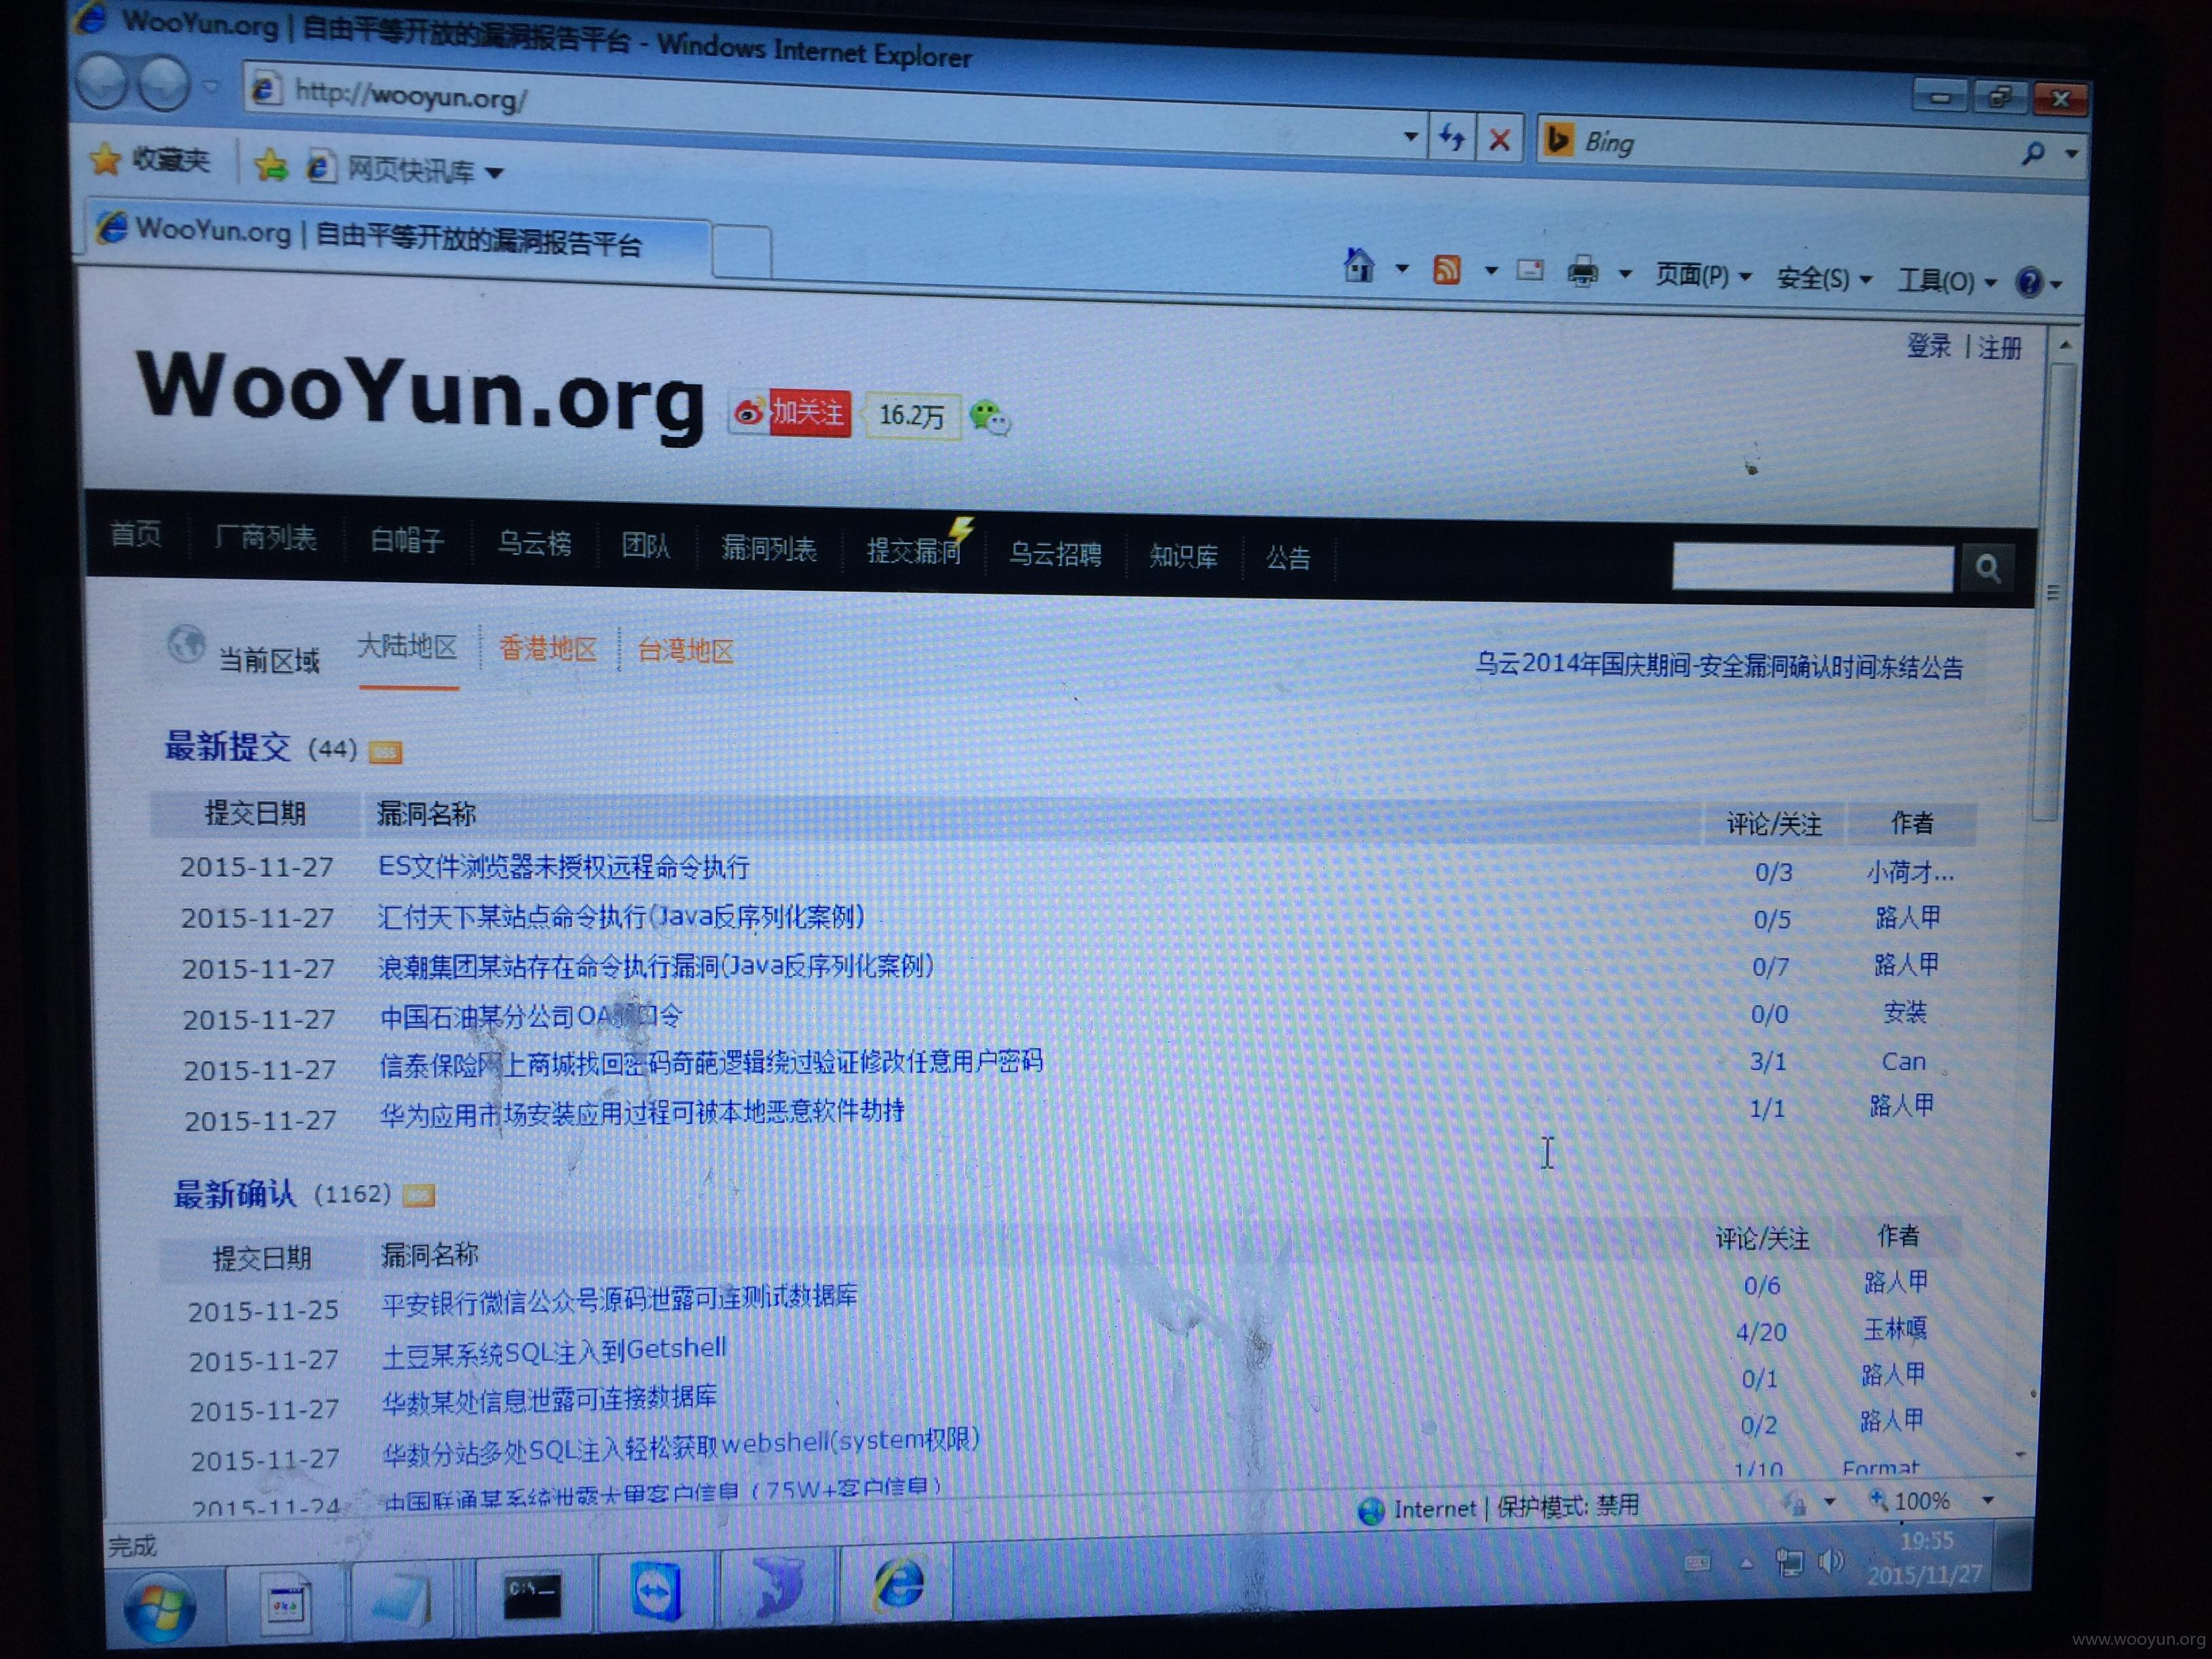Click RSS icon next to 最新确认
The height and width of the screenshot is (1659, 2212).
tap(418, 1194)
